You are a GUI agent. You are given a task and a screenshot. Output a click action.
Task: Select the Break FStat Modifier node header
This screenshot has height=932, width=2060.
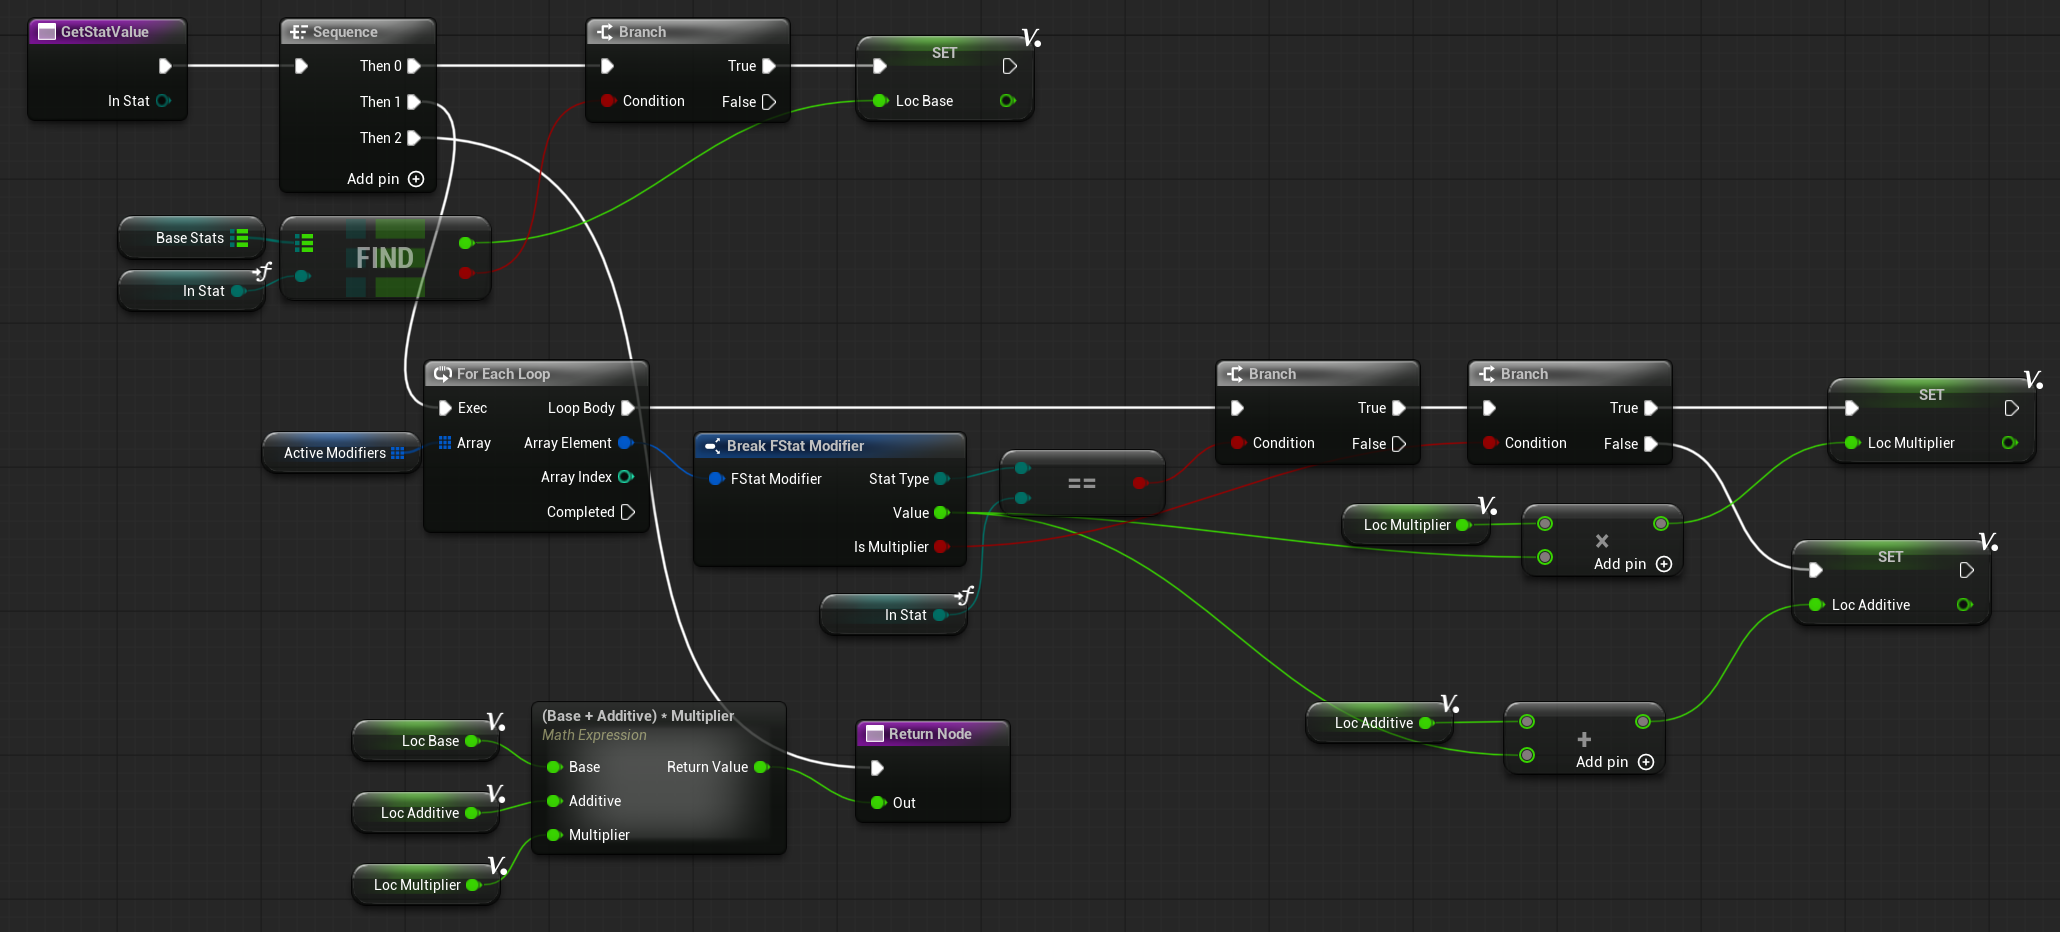pyautogui.click(x=795, y=446)
